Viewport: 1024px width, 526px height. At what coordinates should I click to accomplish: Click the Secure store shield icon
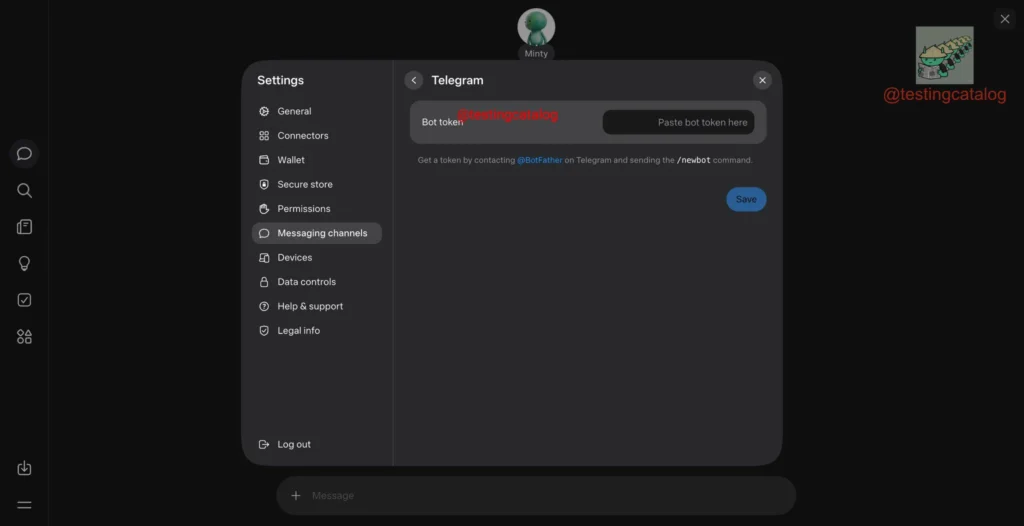264,185
